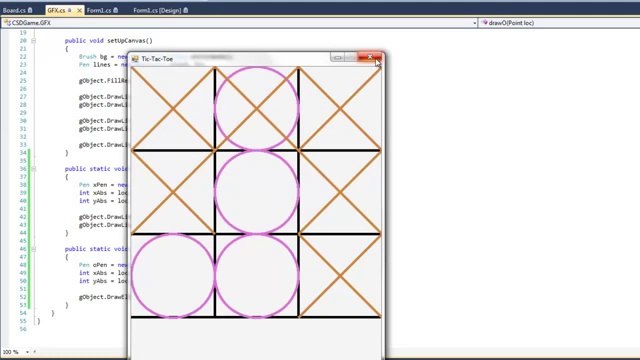Image resolution: width=640 pixels, height=360 pixels.
Task: Click the pin icon on GFX.cs tab
Action: (x=69, y=10)
